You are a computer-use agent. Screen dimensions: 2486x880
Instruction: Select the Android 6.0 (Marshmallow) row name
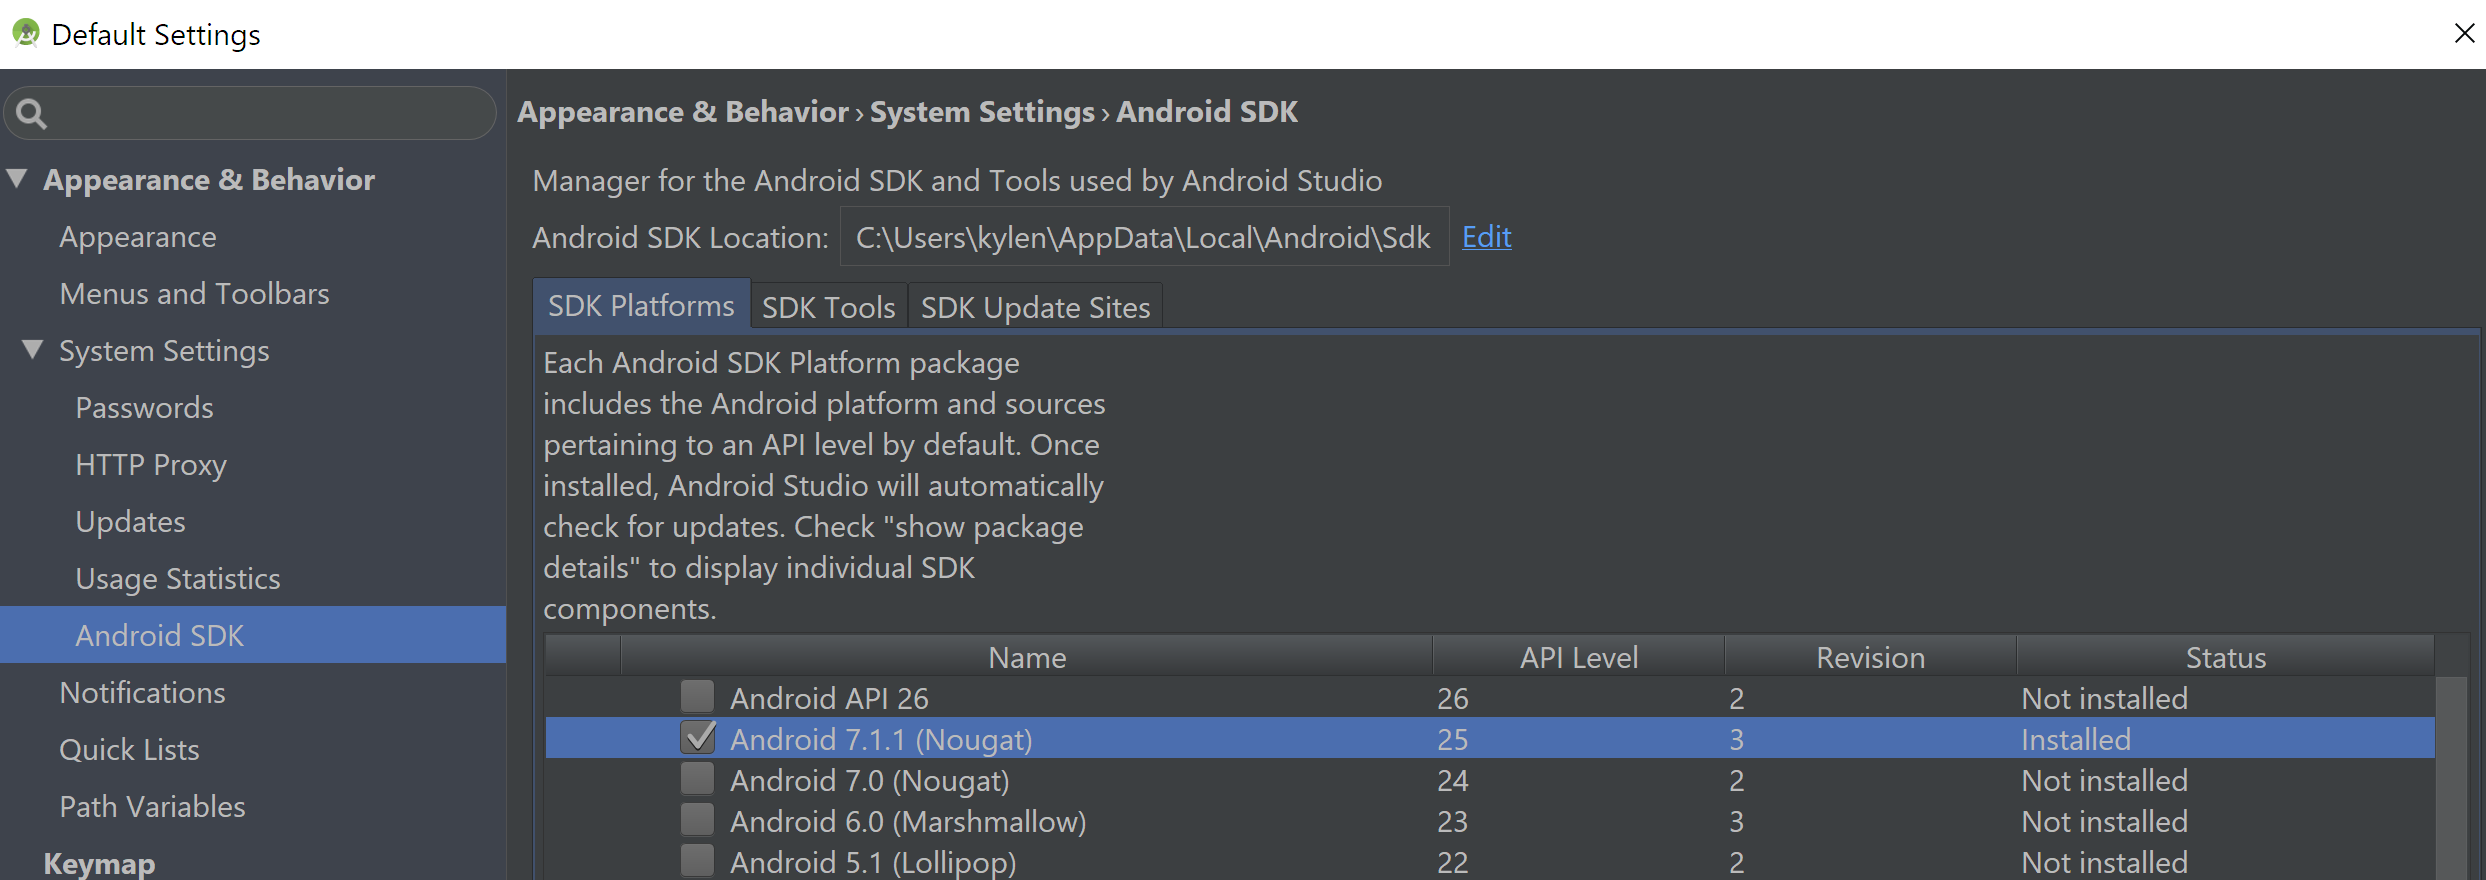tap(908, 822)
